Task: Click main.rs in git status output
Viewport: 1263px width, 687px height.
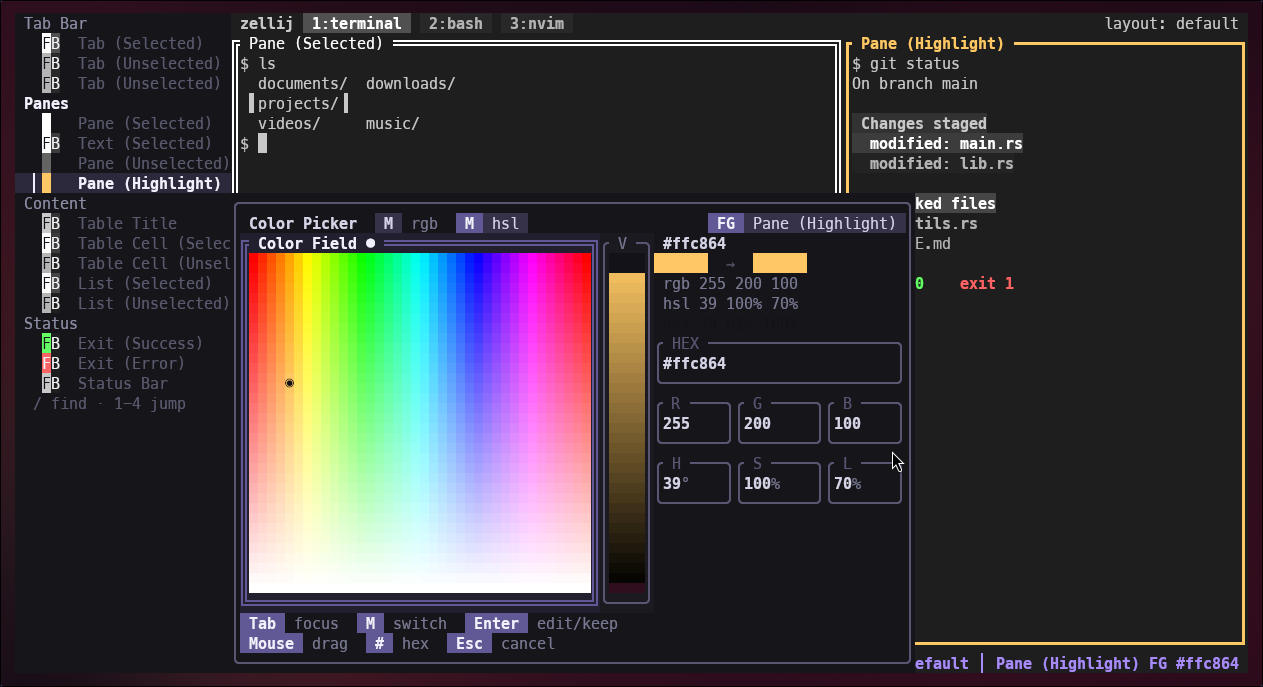Action: (x=991, y=143)
